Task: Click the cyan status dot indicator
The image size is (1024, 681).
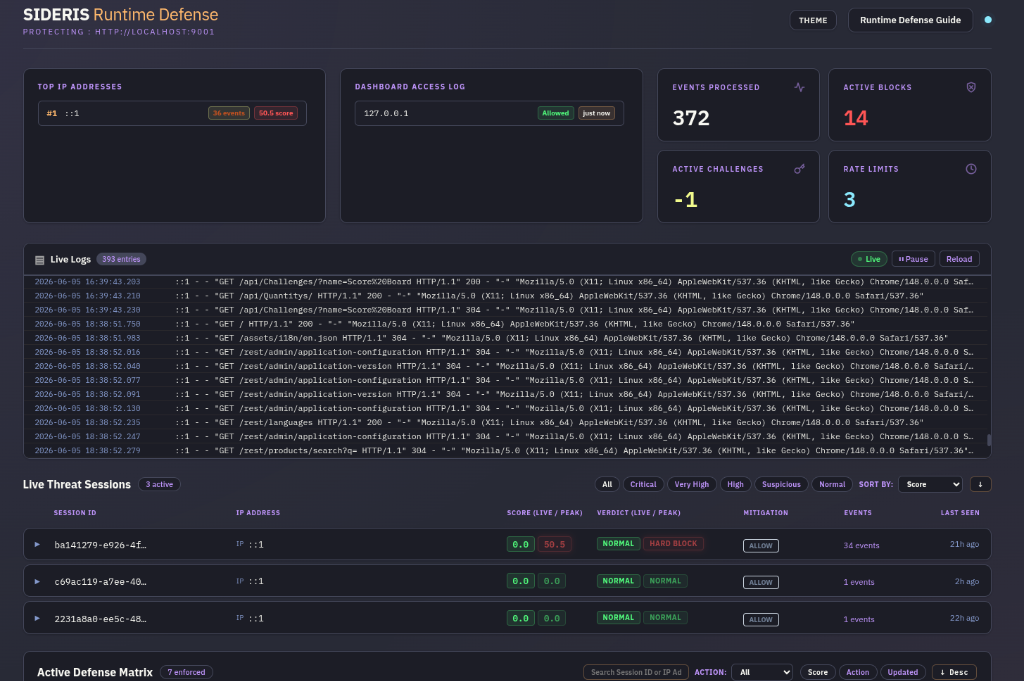Action: pyautogui.click(x=988, y=20)
